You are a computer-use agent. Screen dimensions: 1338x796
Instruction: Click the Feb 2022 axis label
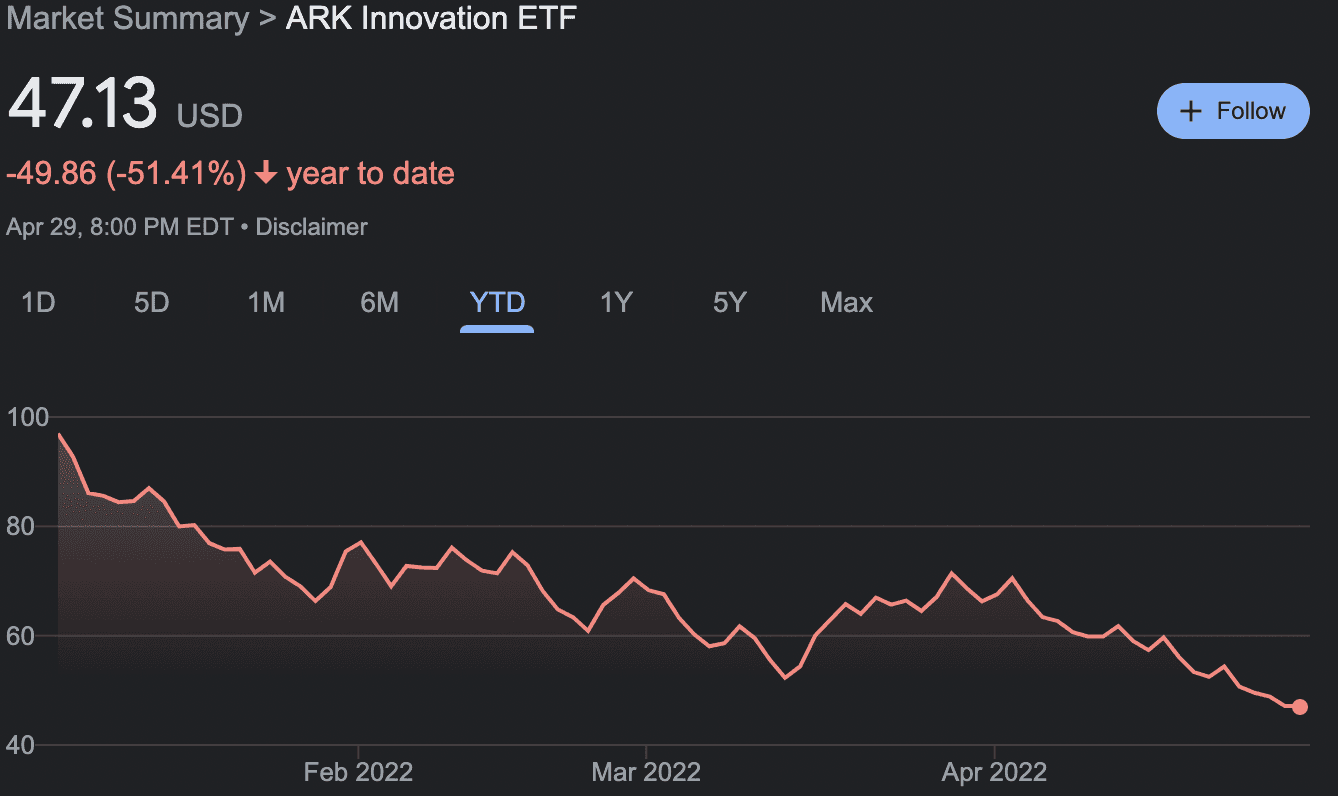click(358, 772)
